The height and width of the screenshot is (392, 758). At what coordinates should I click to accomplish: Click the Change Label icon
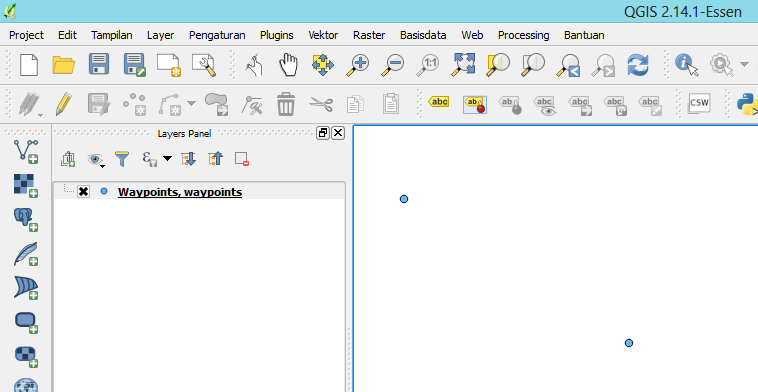point(650,105)
